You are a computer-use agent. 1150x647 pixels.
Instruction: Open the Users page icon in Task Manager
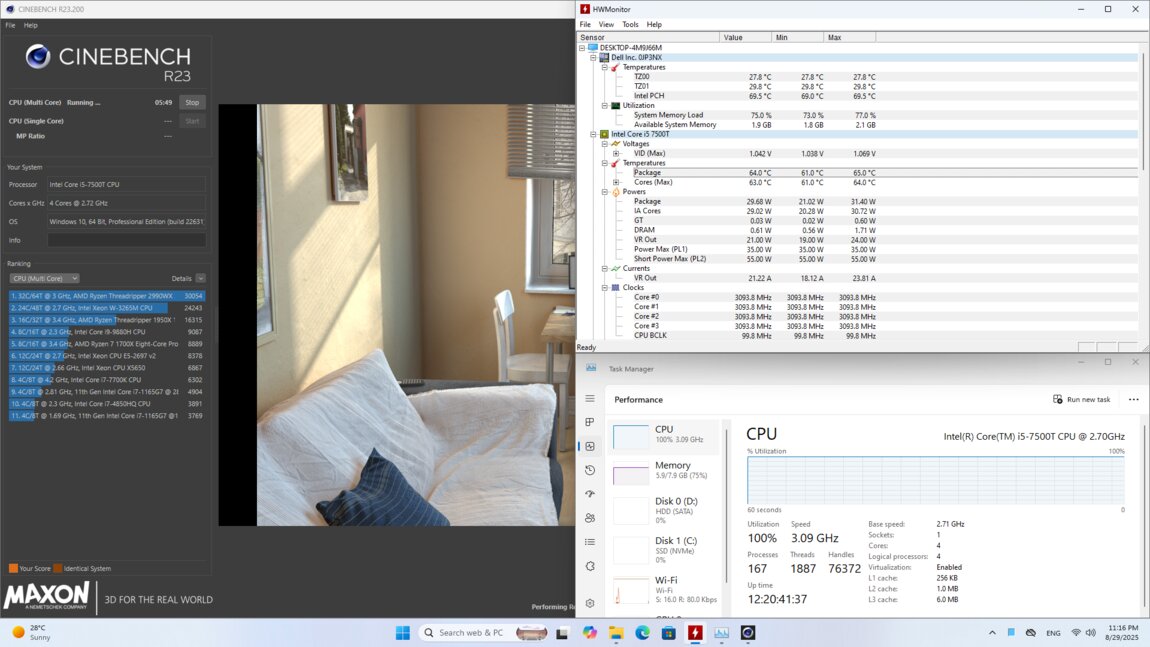click(x=590, y=518)
